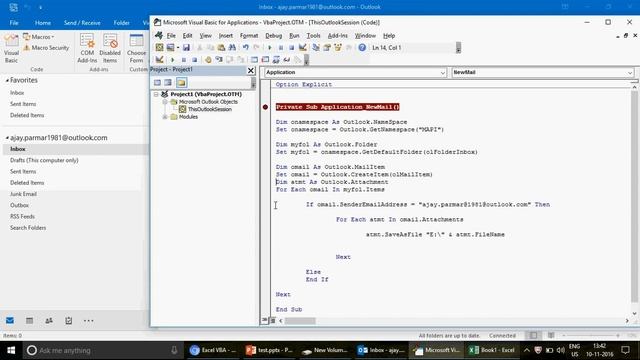The height and width of the screenshot is (360, 640).
Task: Open the Insert menu in VBA editor
Action: pyautogui.click(x=226, y=36)
